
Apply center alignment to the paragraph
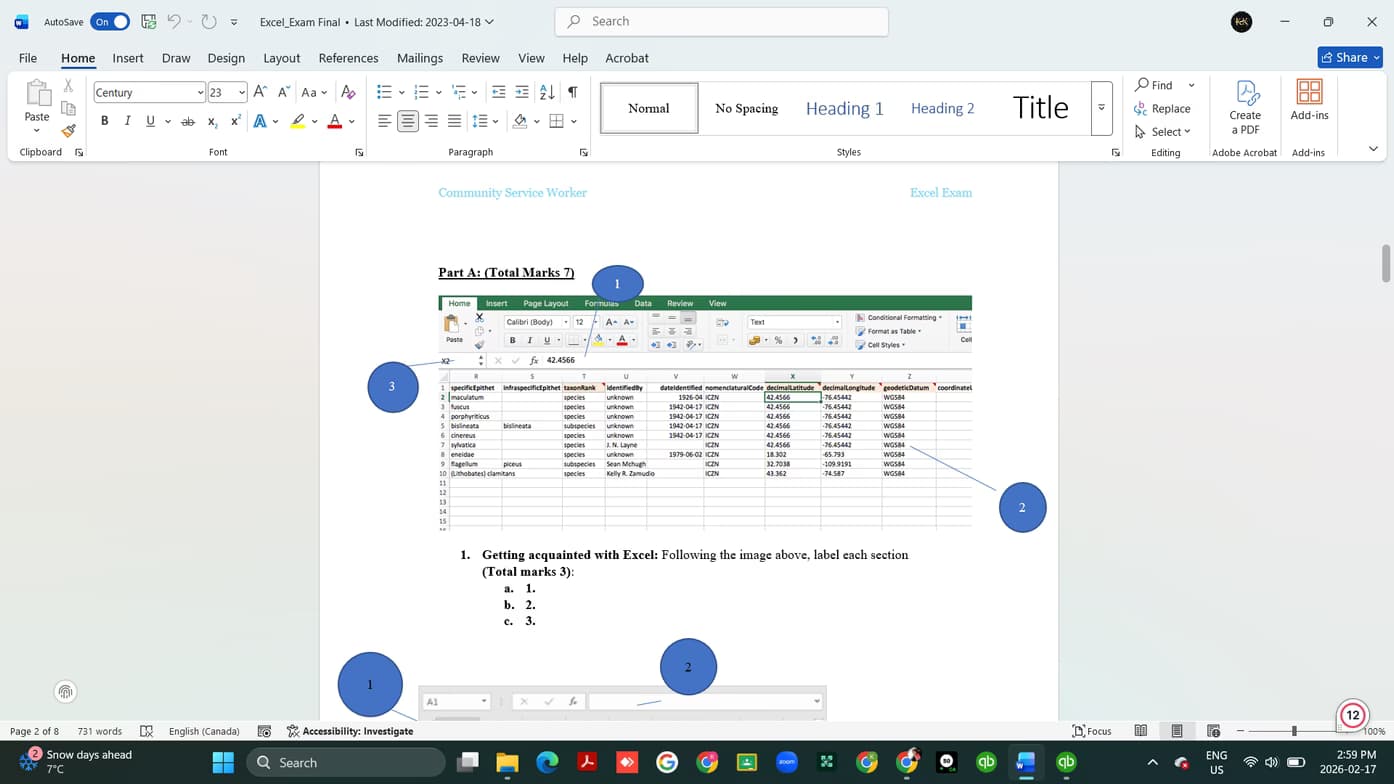(x=407, y=120)
